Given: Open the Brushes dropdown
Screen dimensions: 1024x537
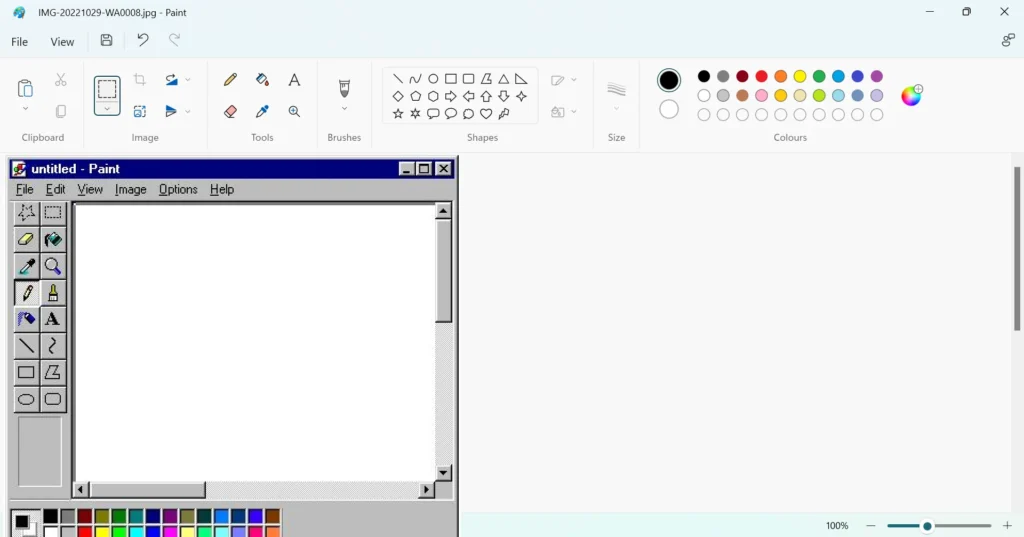Looking at the screenshot, I should click(x=344, y=108).
